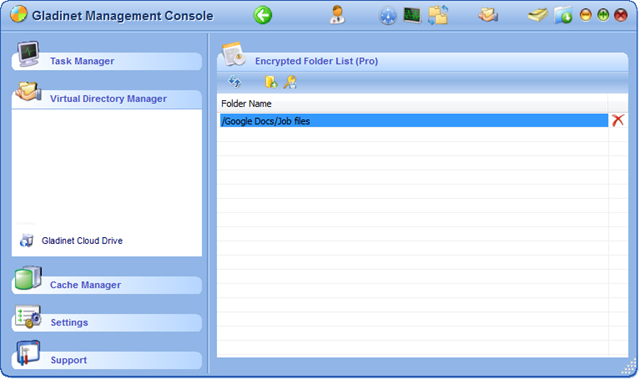
Task: Click the refresh arrows icon in the folder list toolbar
Action: click(x=235, y=82)
